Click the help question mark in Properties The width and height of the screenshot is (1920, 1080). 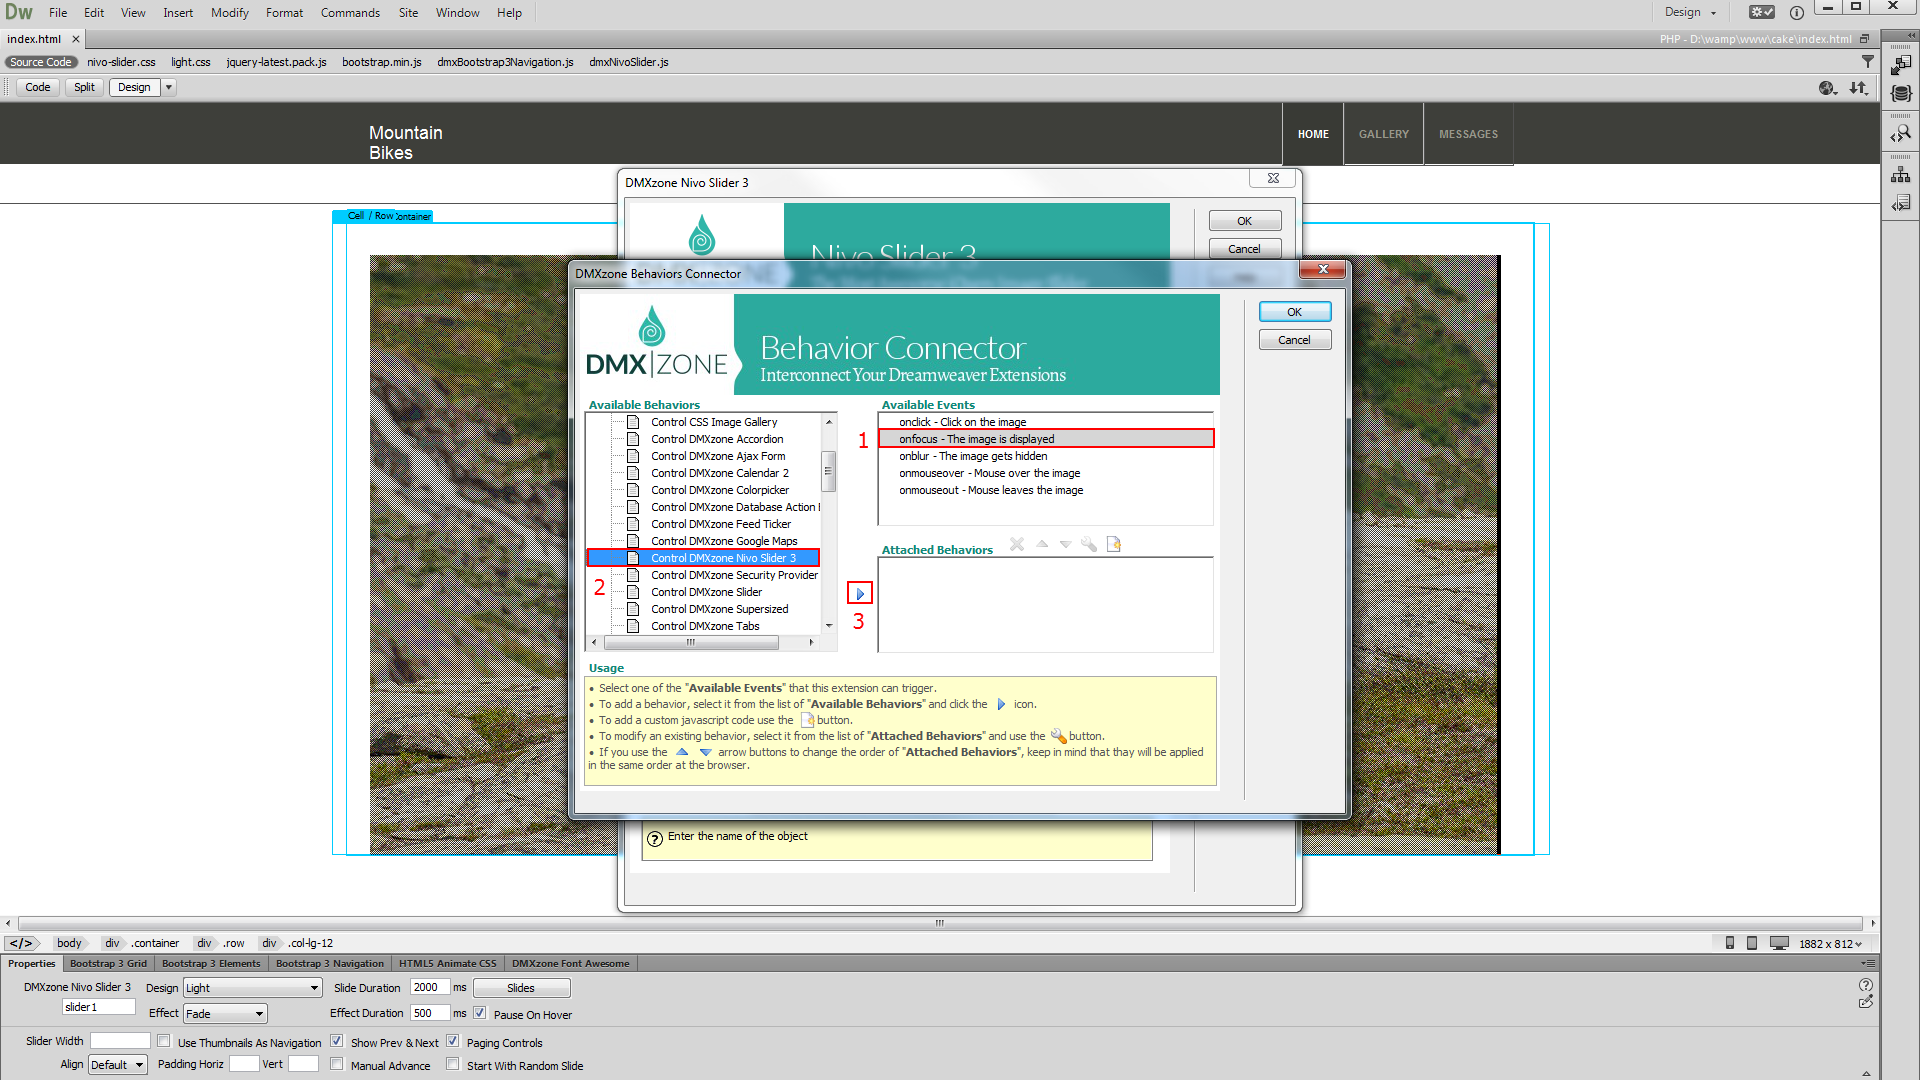pyautogui.click(x=1865, y=985)
